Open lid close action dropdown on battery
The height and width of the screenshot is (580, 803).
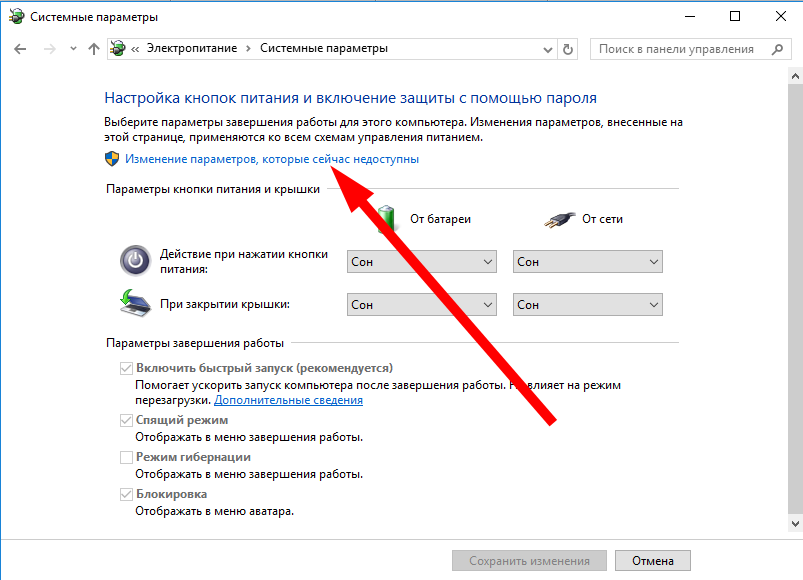tap(421, 305)
